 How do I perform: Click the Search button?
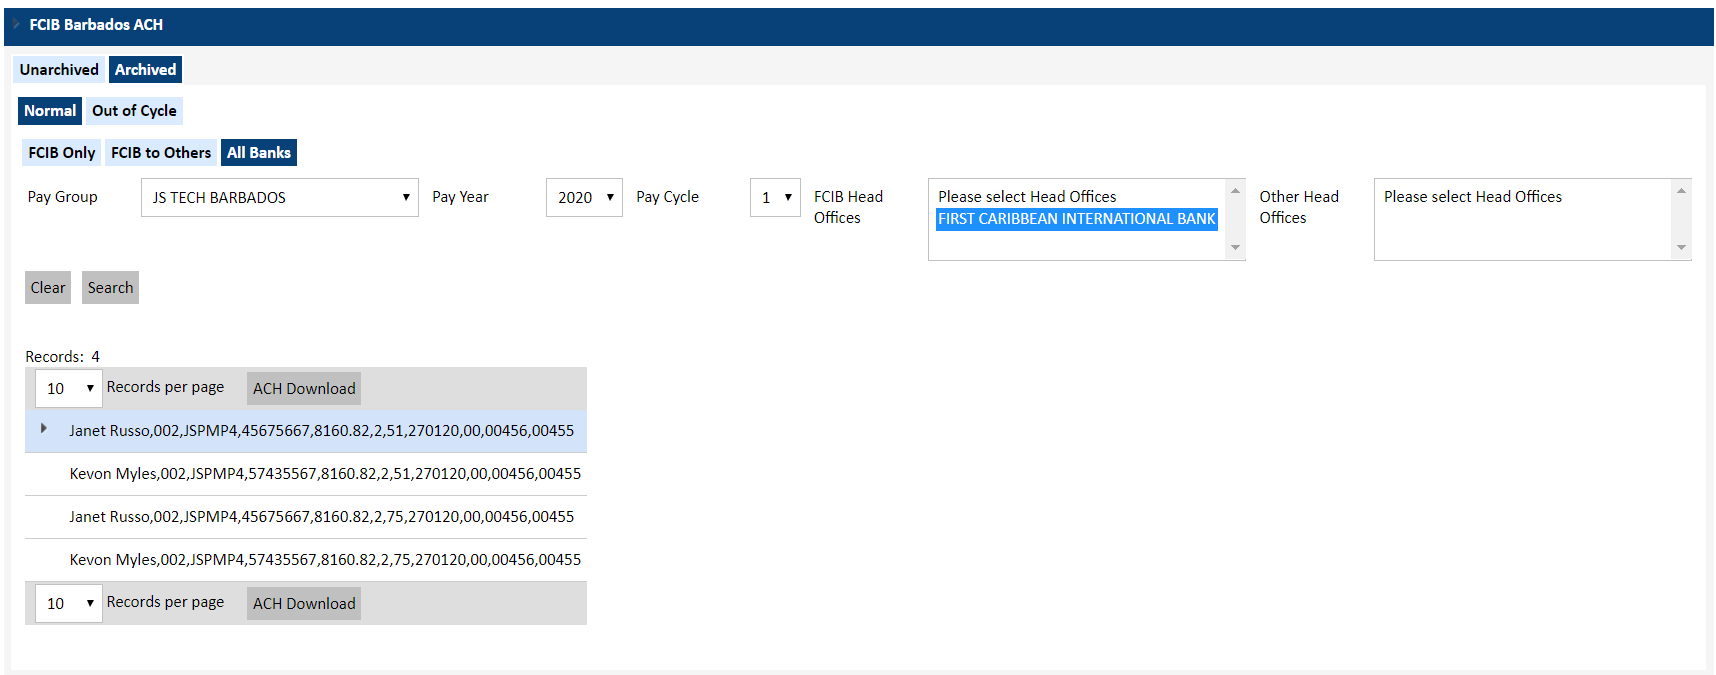pyautogui.click(x=110, y=288)
